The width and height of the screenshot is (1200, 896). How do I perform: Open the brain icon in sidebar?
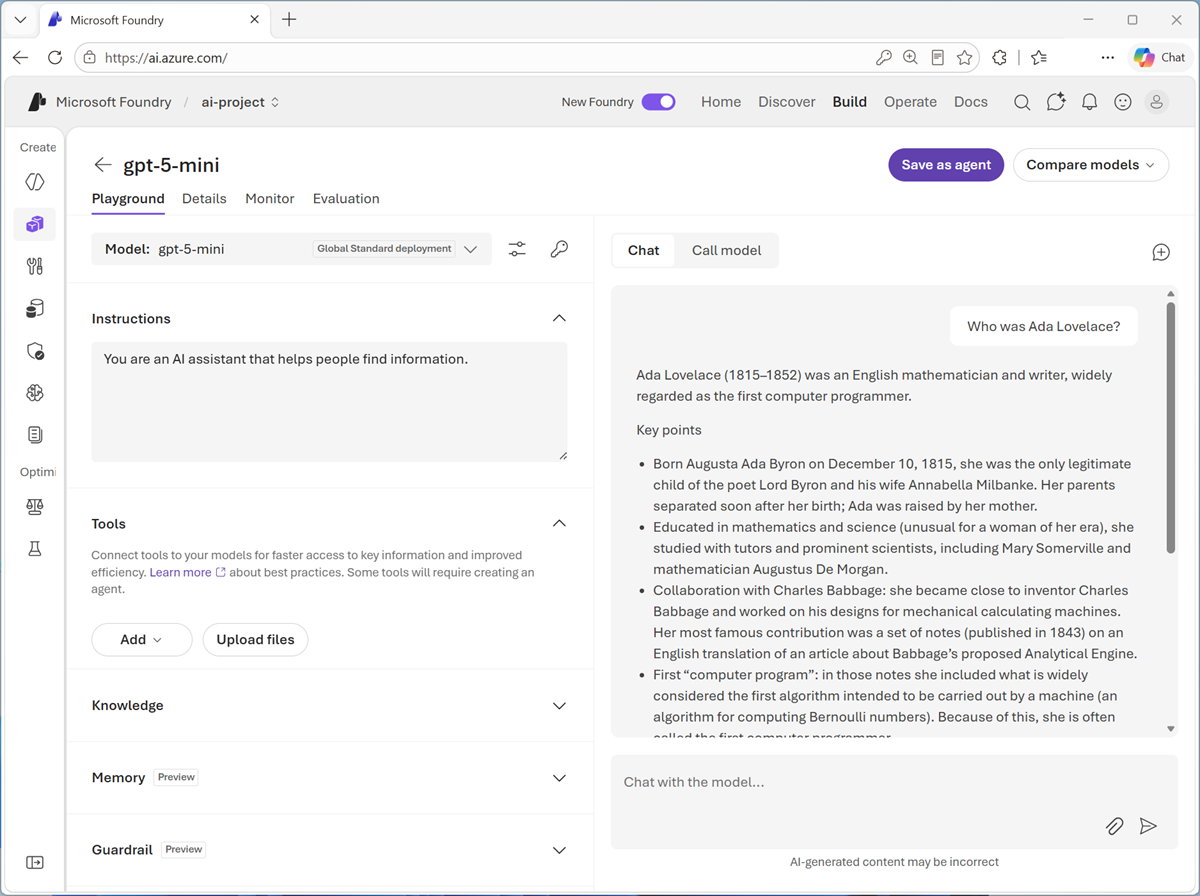35,393
